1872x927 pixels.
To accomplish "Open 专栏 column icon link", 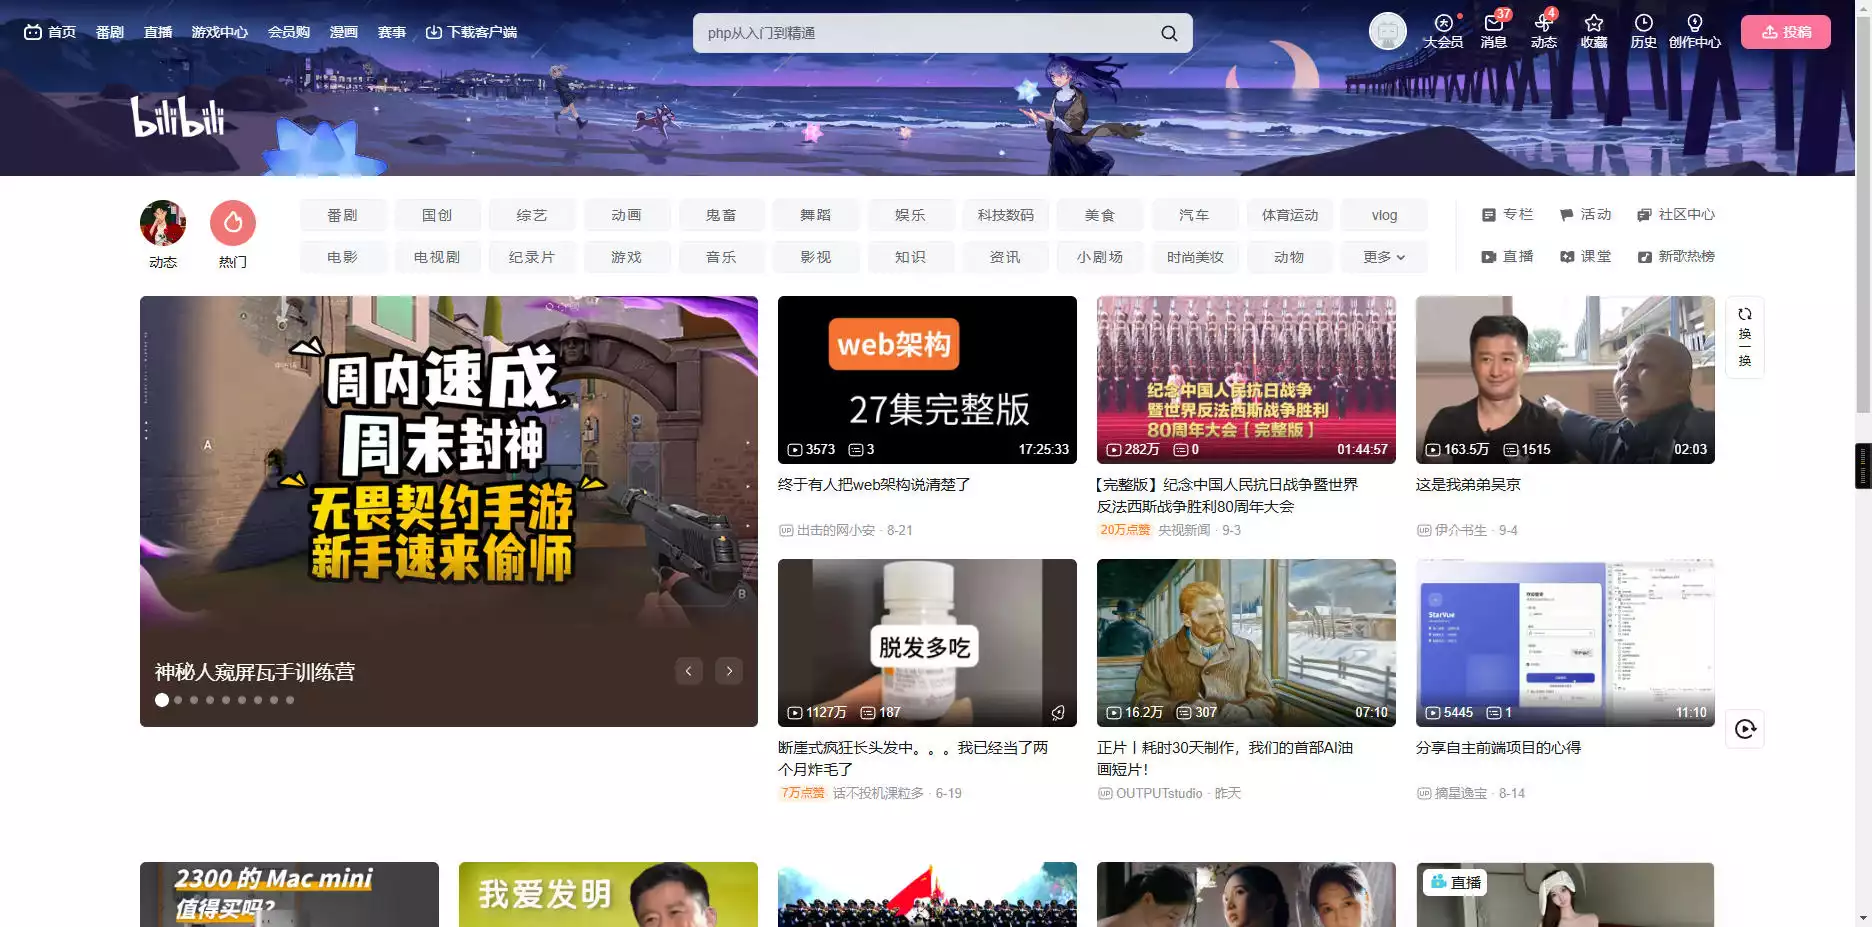I will (1507, 215).
